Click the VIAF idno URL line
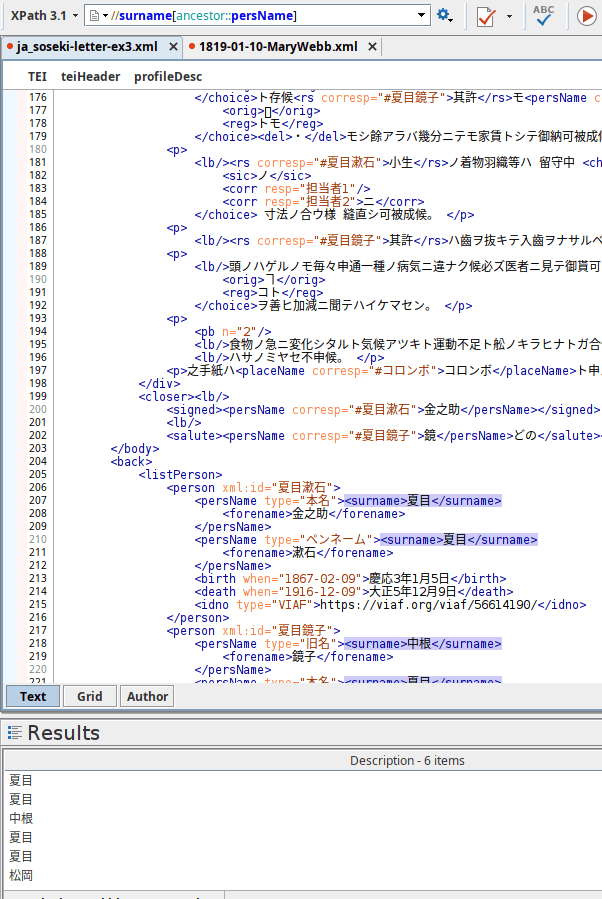Screen dimensions: 602x899 click(x=390, y=605)
